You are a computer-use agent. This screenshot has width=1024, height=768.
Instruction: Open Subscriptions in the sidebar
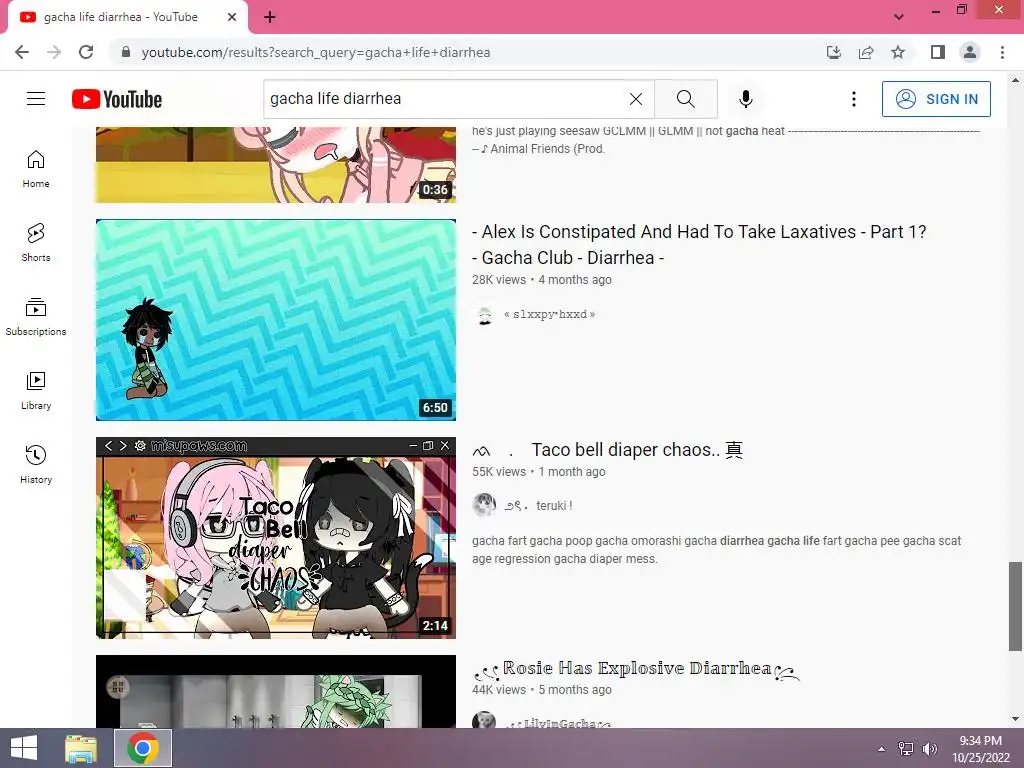tap(36, 316)
